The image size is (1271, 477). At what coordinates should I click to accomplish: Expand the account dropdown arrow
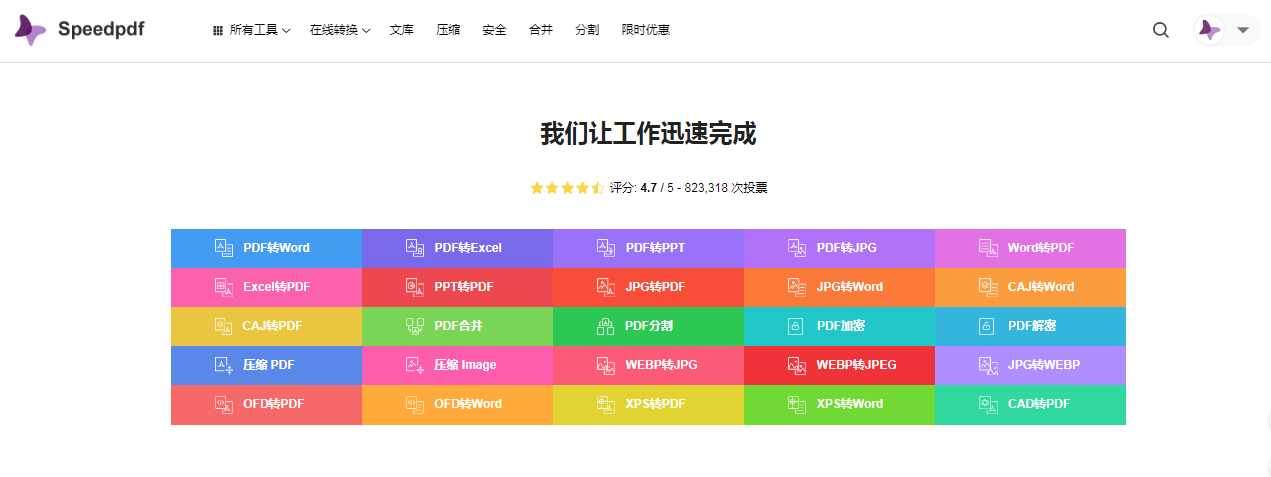coord(1243,30)
